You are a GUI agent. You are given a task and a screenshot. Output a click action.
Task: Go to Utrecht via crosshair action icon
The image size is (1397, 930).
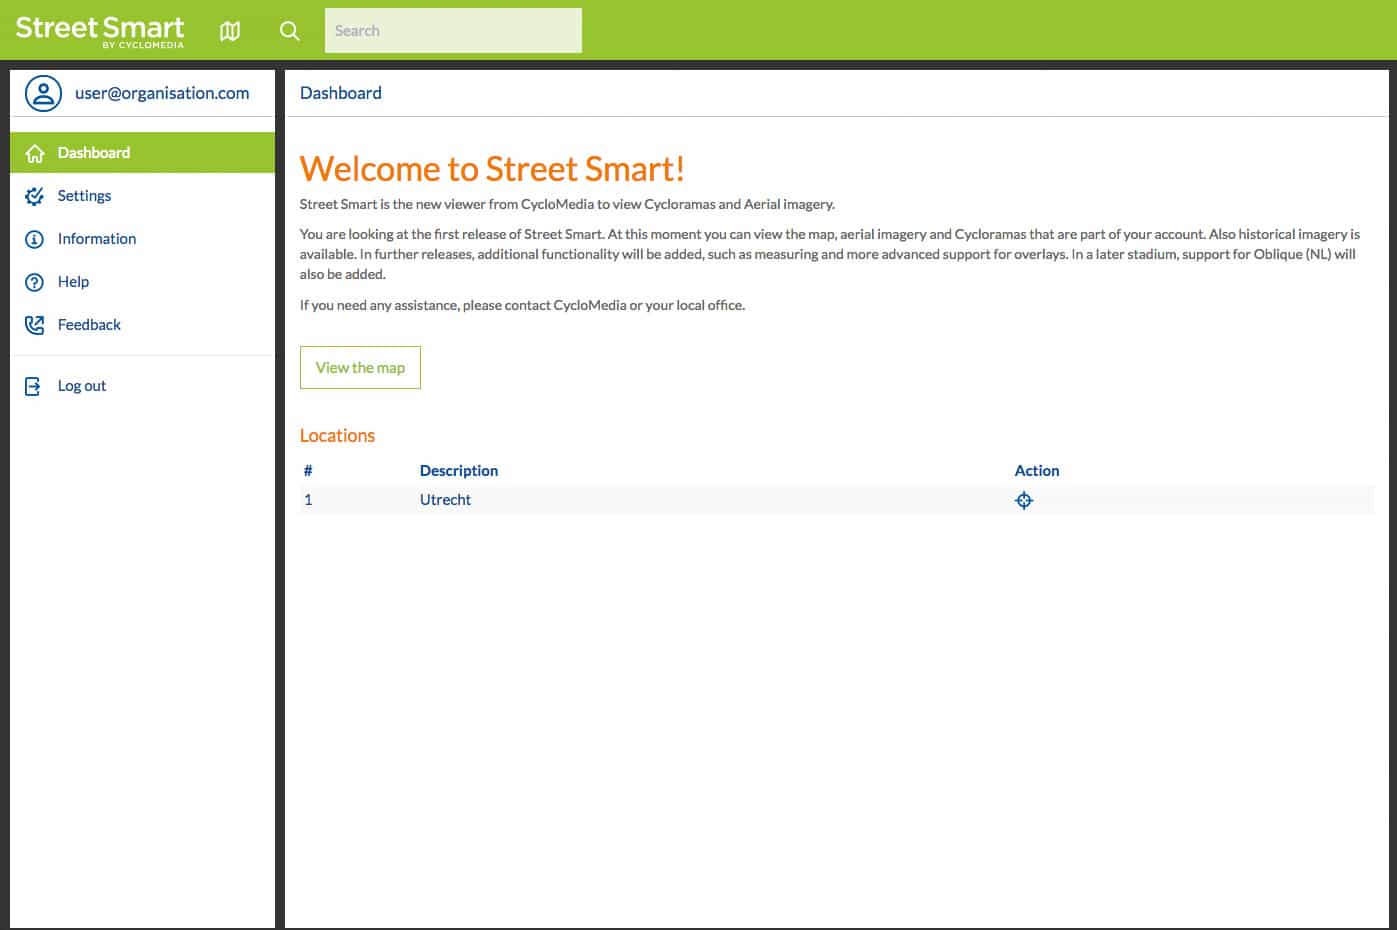1024,500
